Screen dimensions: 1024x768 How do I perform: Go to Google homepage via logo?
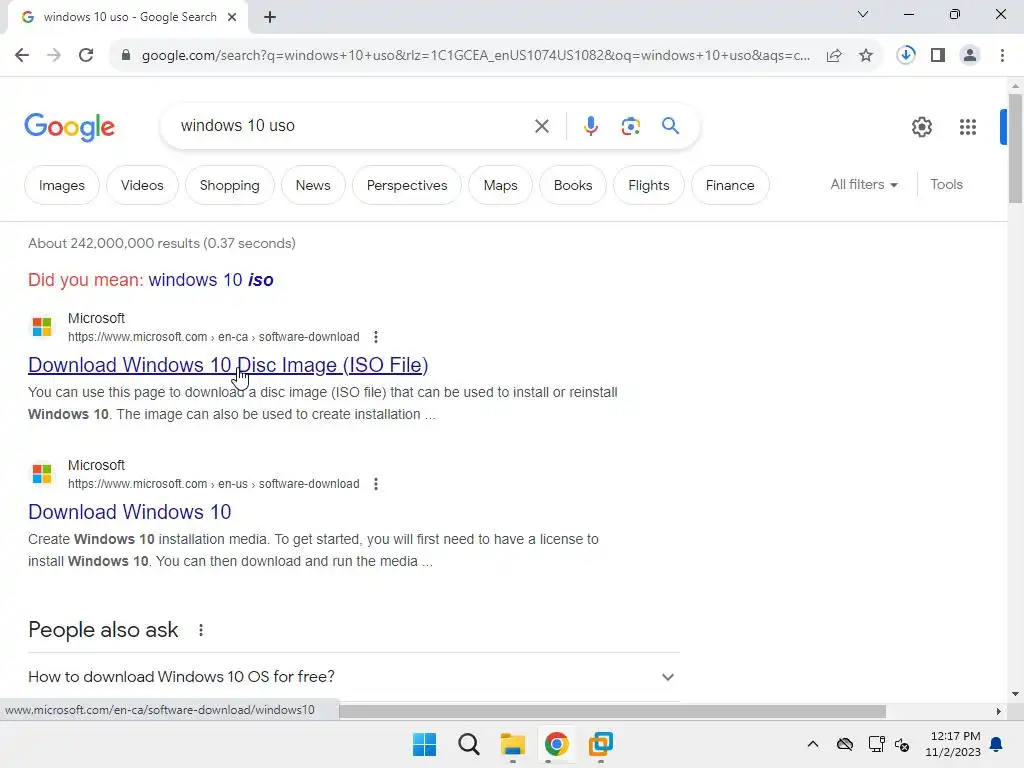tap(69, 127)
